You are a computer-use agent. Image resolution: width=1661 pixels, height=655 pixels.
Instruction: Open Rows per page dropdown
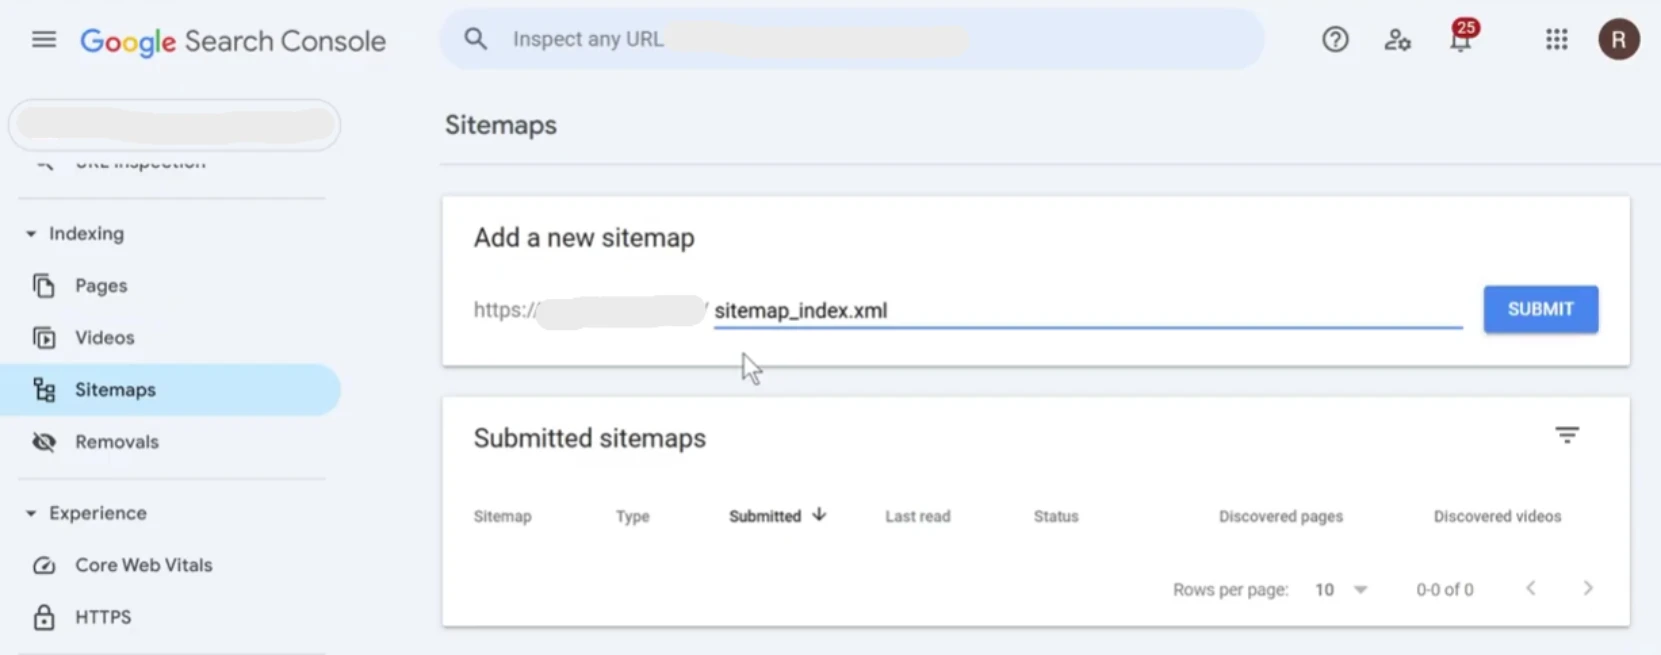(1341, 590)
